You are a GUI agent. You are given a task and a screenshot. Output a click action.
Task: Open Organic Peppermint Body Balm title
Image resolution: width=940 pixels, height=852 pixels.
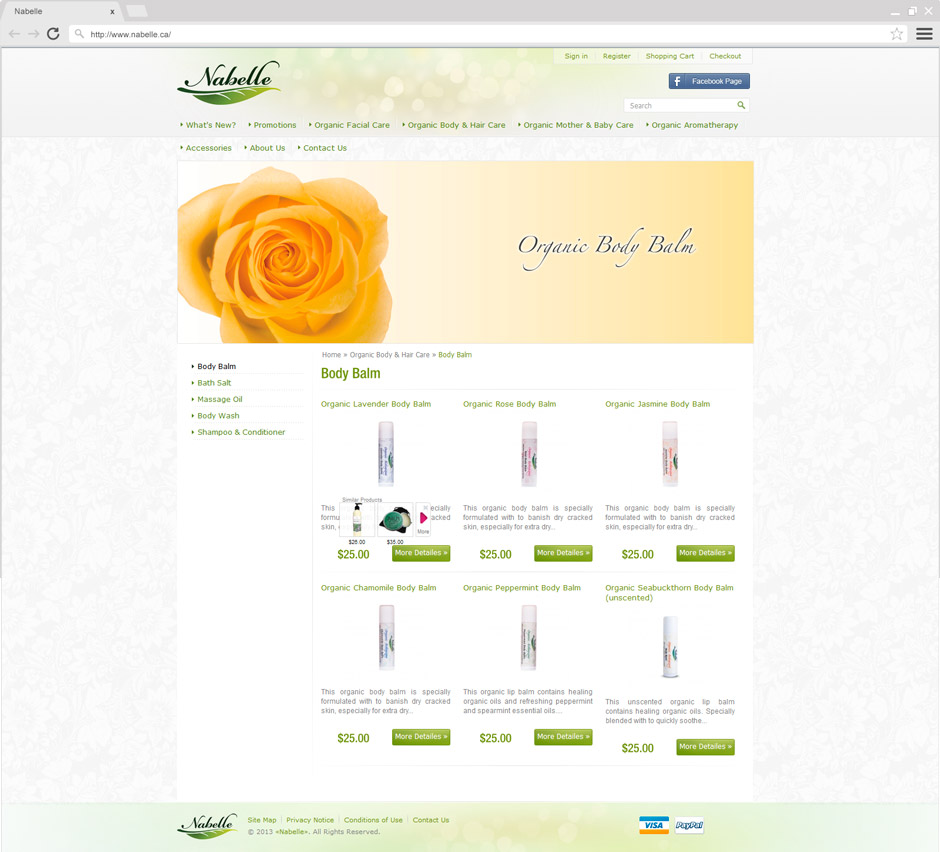click(522, 588)
